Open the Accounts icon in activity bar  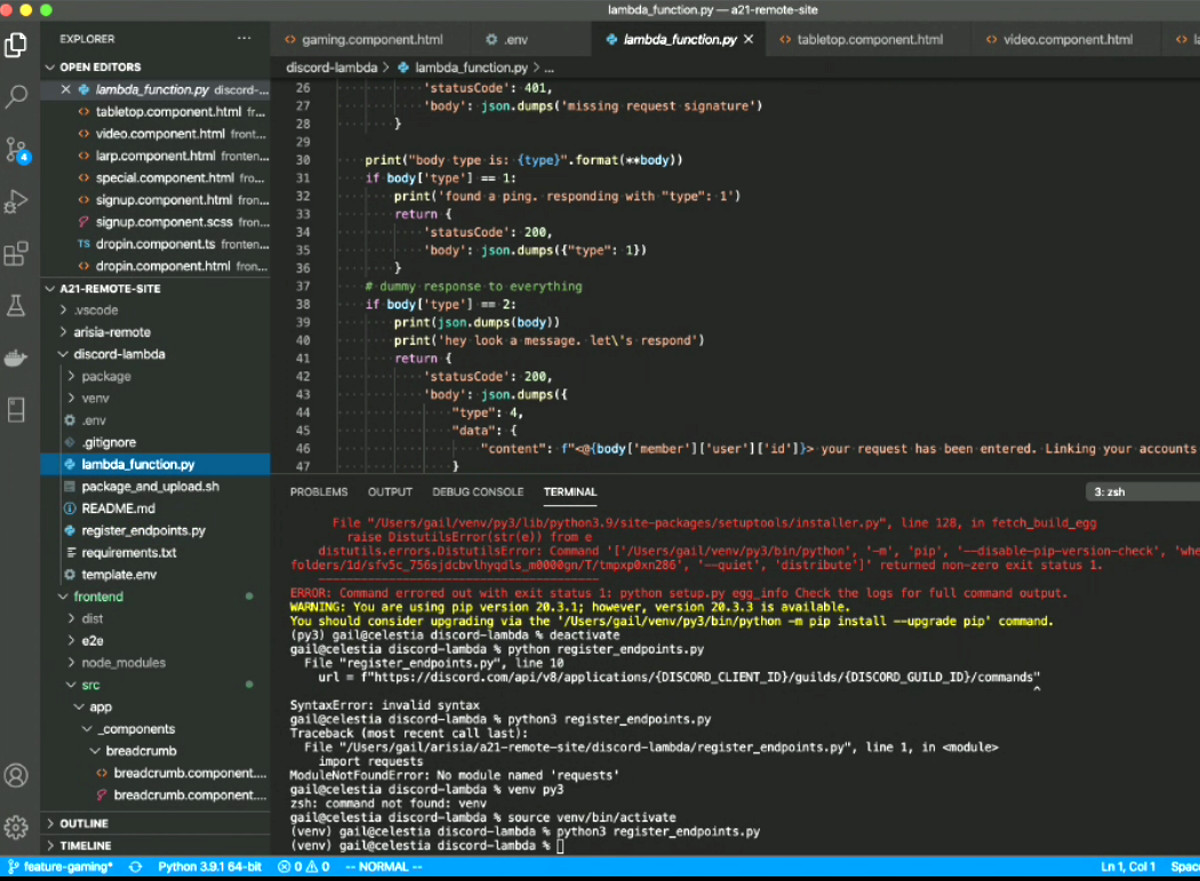coord(16,775)
